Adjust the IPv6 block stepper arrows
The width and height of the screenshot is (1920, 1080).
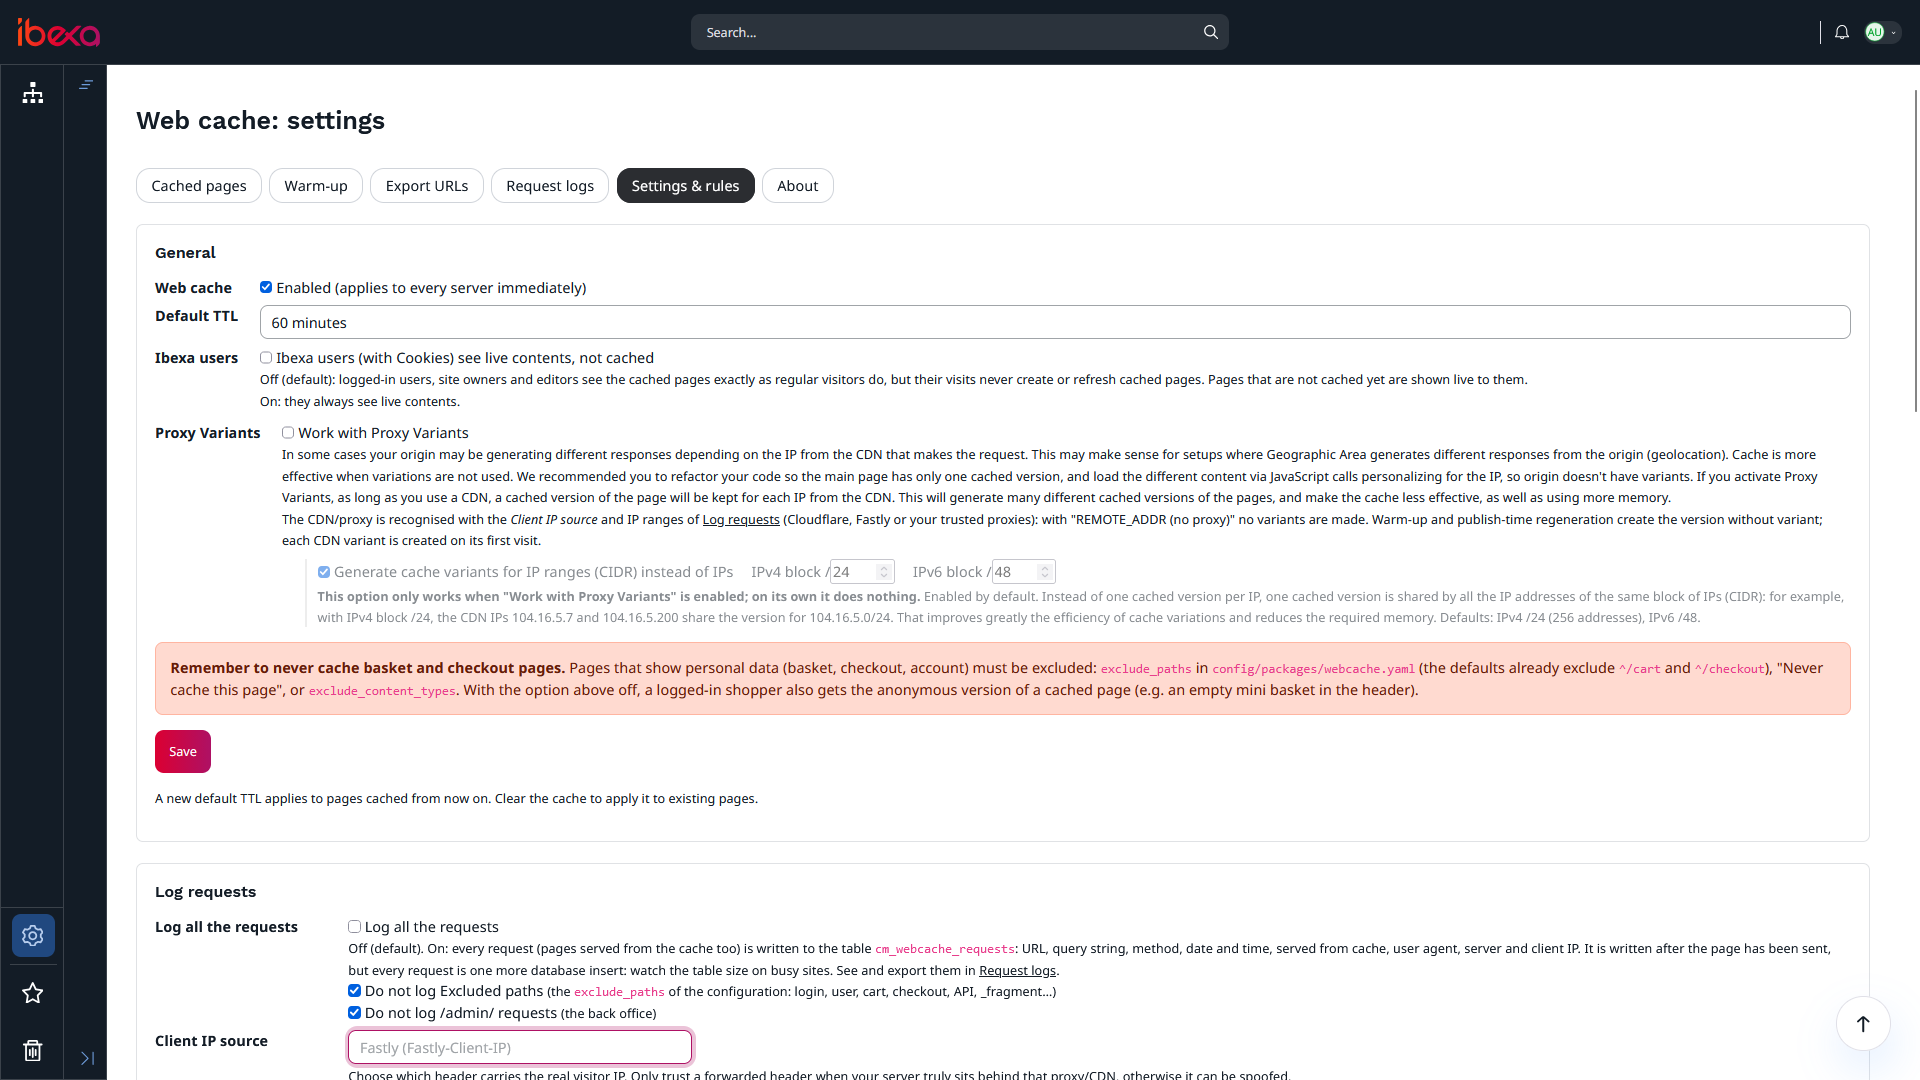[1044, 572]
